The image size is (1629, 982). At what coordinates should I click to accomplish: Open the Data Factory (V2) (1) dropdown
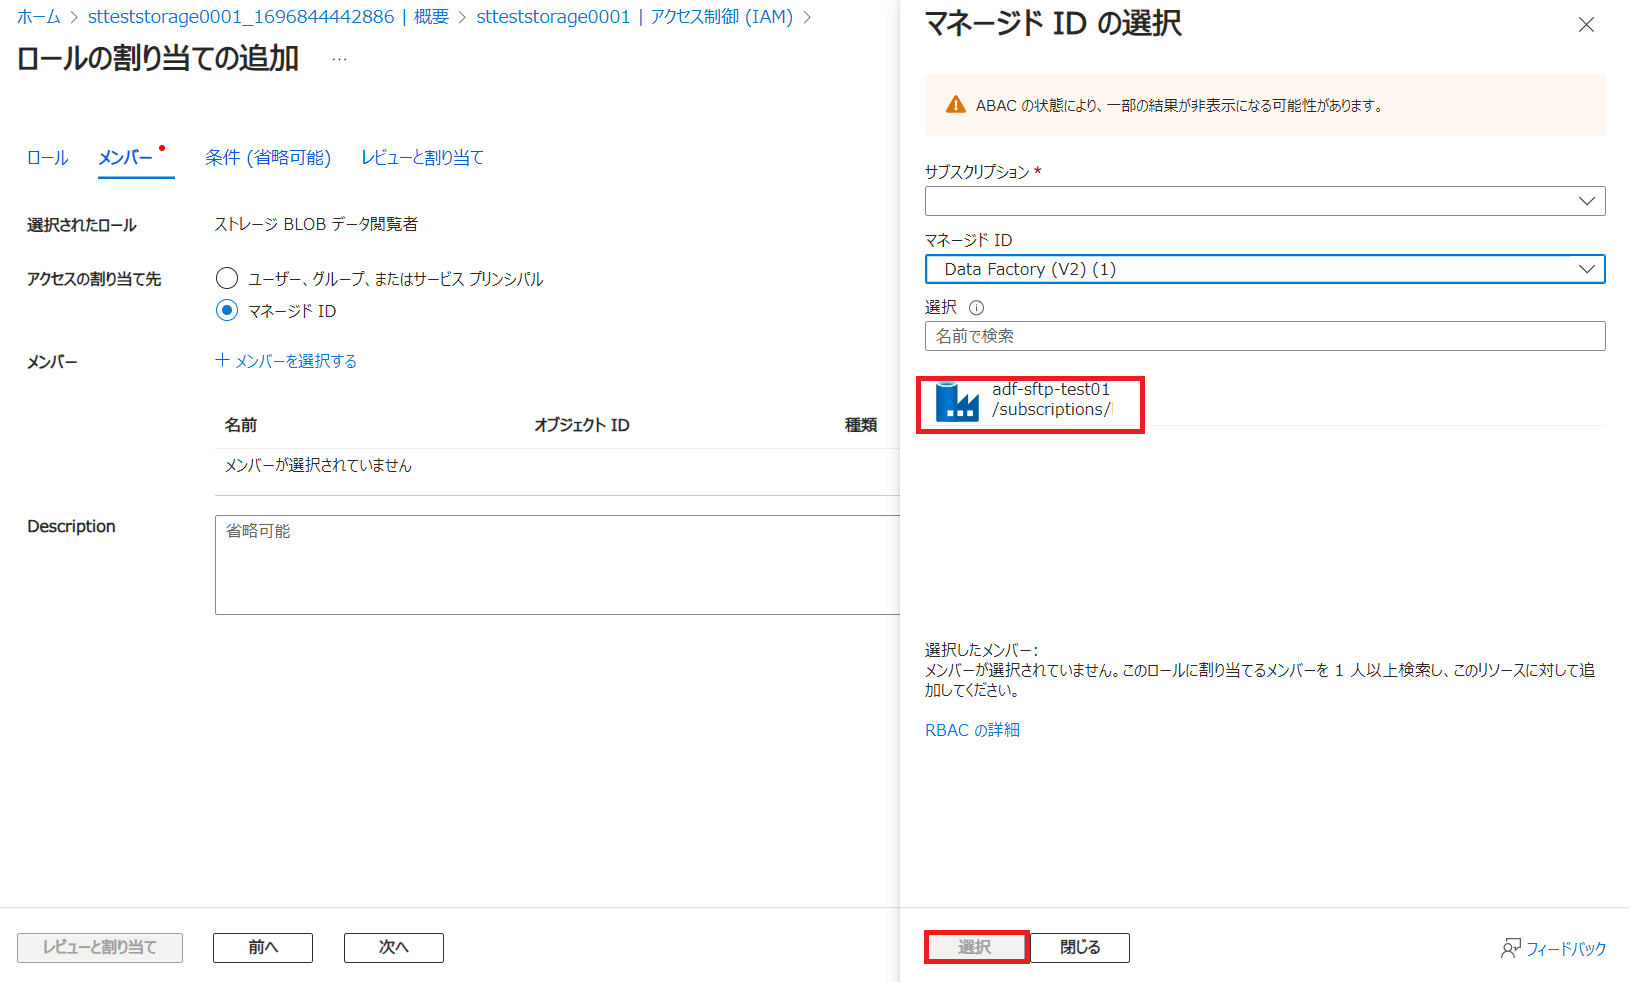pos(1265,269)
